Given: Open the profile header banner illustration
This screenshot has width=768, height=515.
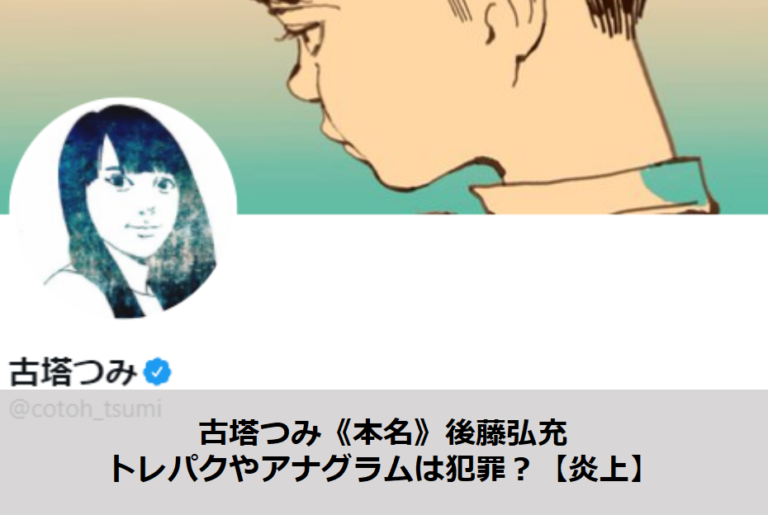Looking at the screenshot, I should pyautogui.click(x=384, y=107).
